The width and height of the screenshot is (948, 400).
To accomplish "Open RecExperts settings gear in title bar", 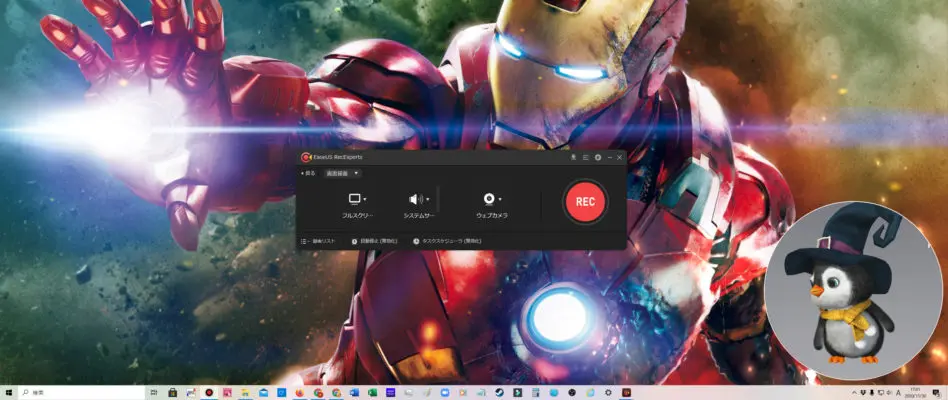I will point(597,157).
